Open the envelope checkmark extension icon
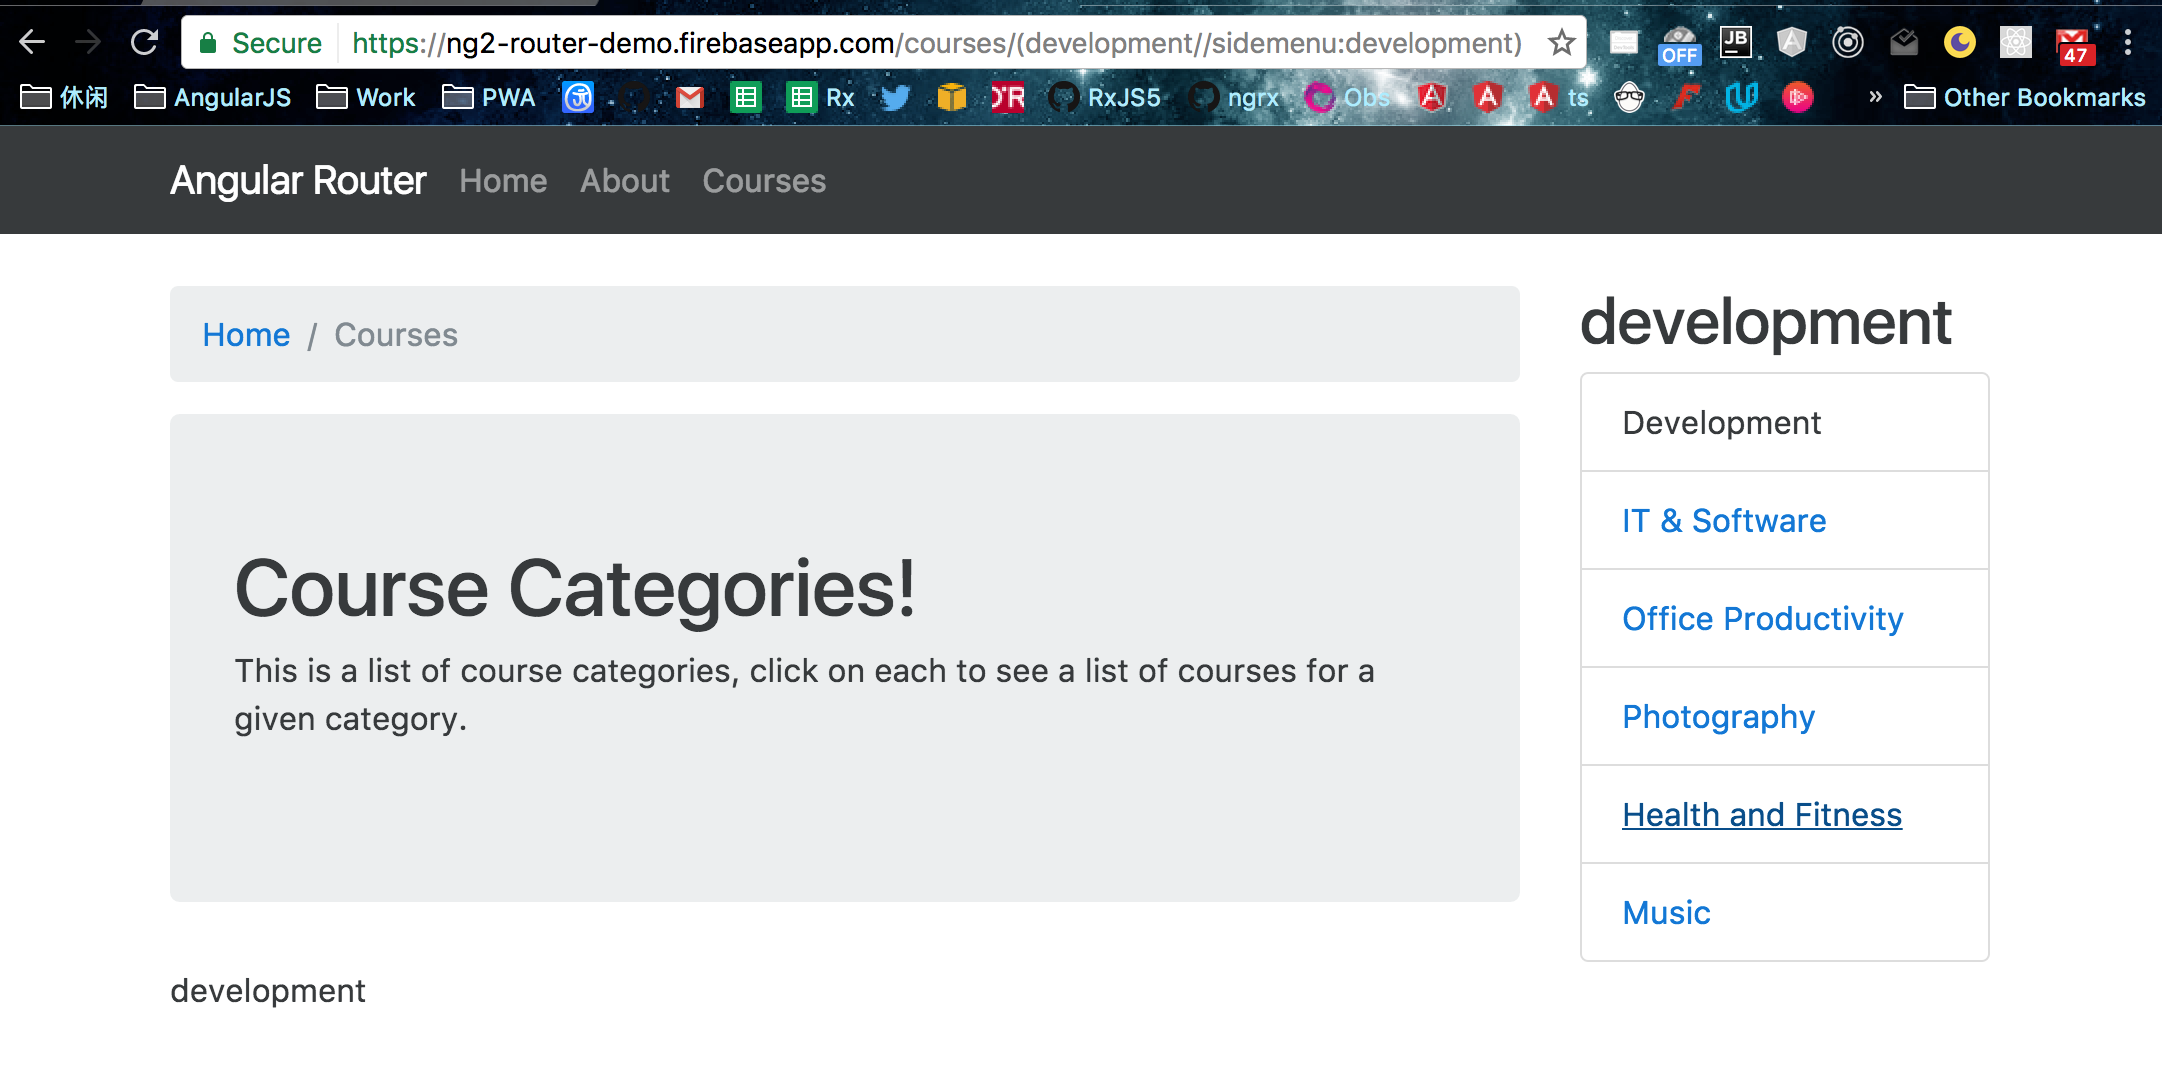This screenshot has width=2162, height=1086. pos(1903,42)
